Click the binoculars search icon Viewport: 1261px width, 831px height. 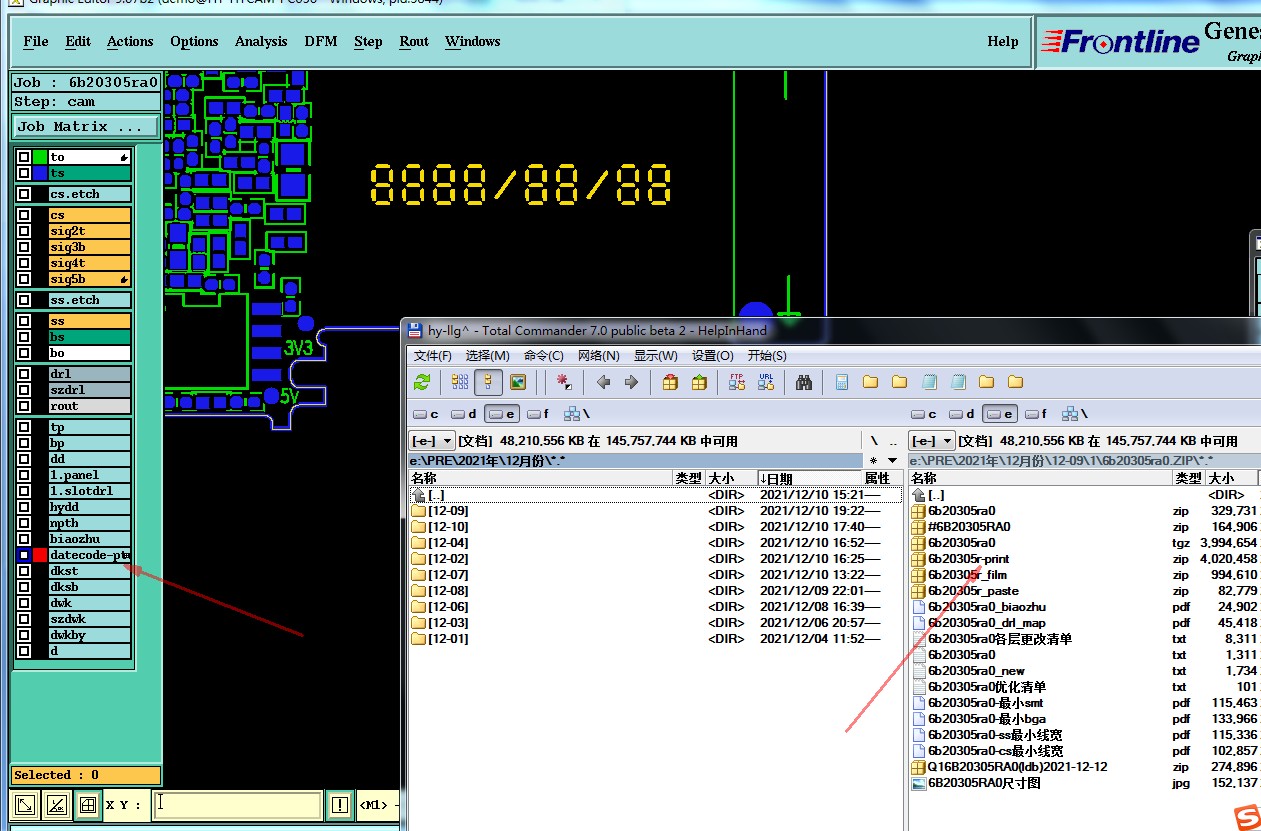tap(803, 382)
